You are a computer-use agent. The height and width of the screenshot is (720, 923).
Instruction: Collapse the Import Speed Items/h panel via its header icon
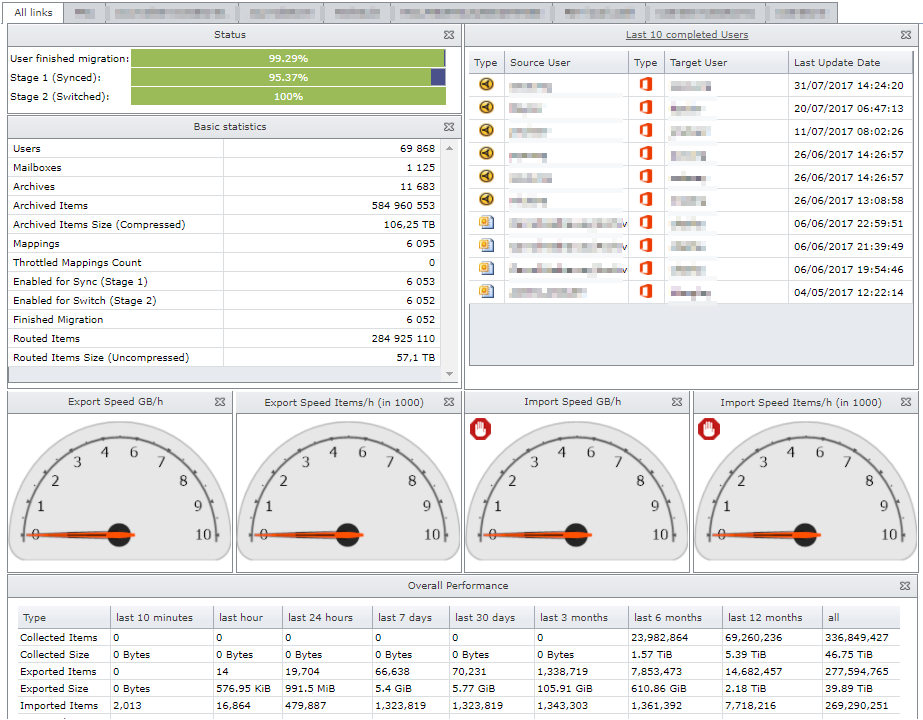coord(908,402)
